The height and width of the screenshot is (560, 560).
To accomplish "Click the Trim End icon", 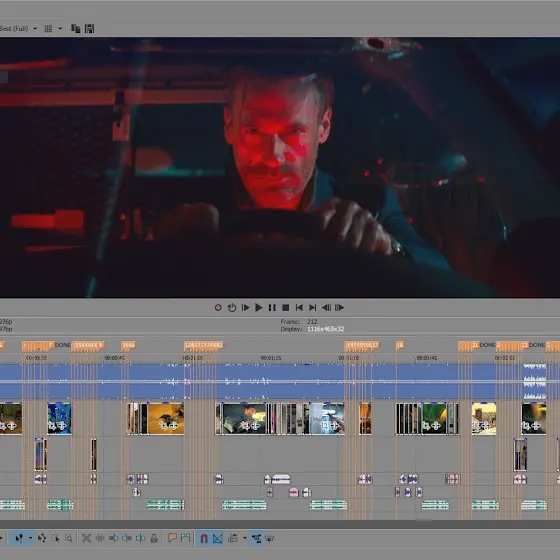I will [x=127, y=538].
